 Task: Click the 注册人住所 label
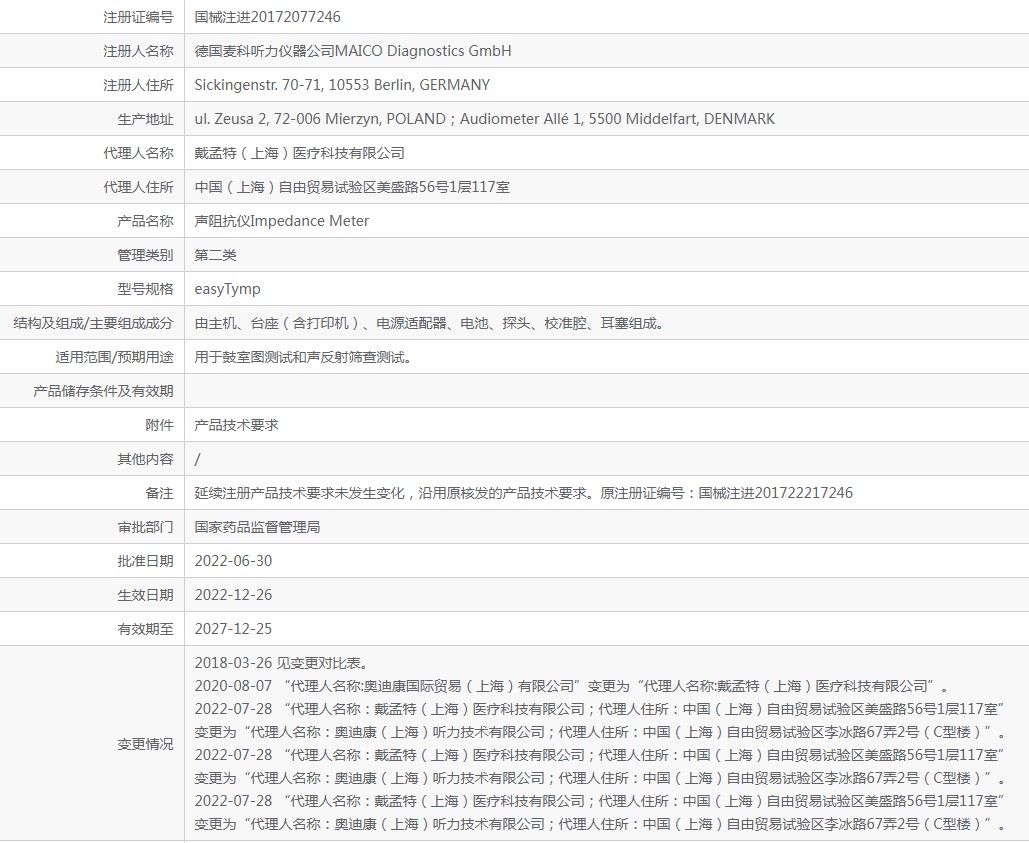coord(138,85)
